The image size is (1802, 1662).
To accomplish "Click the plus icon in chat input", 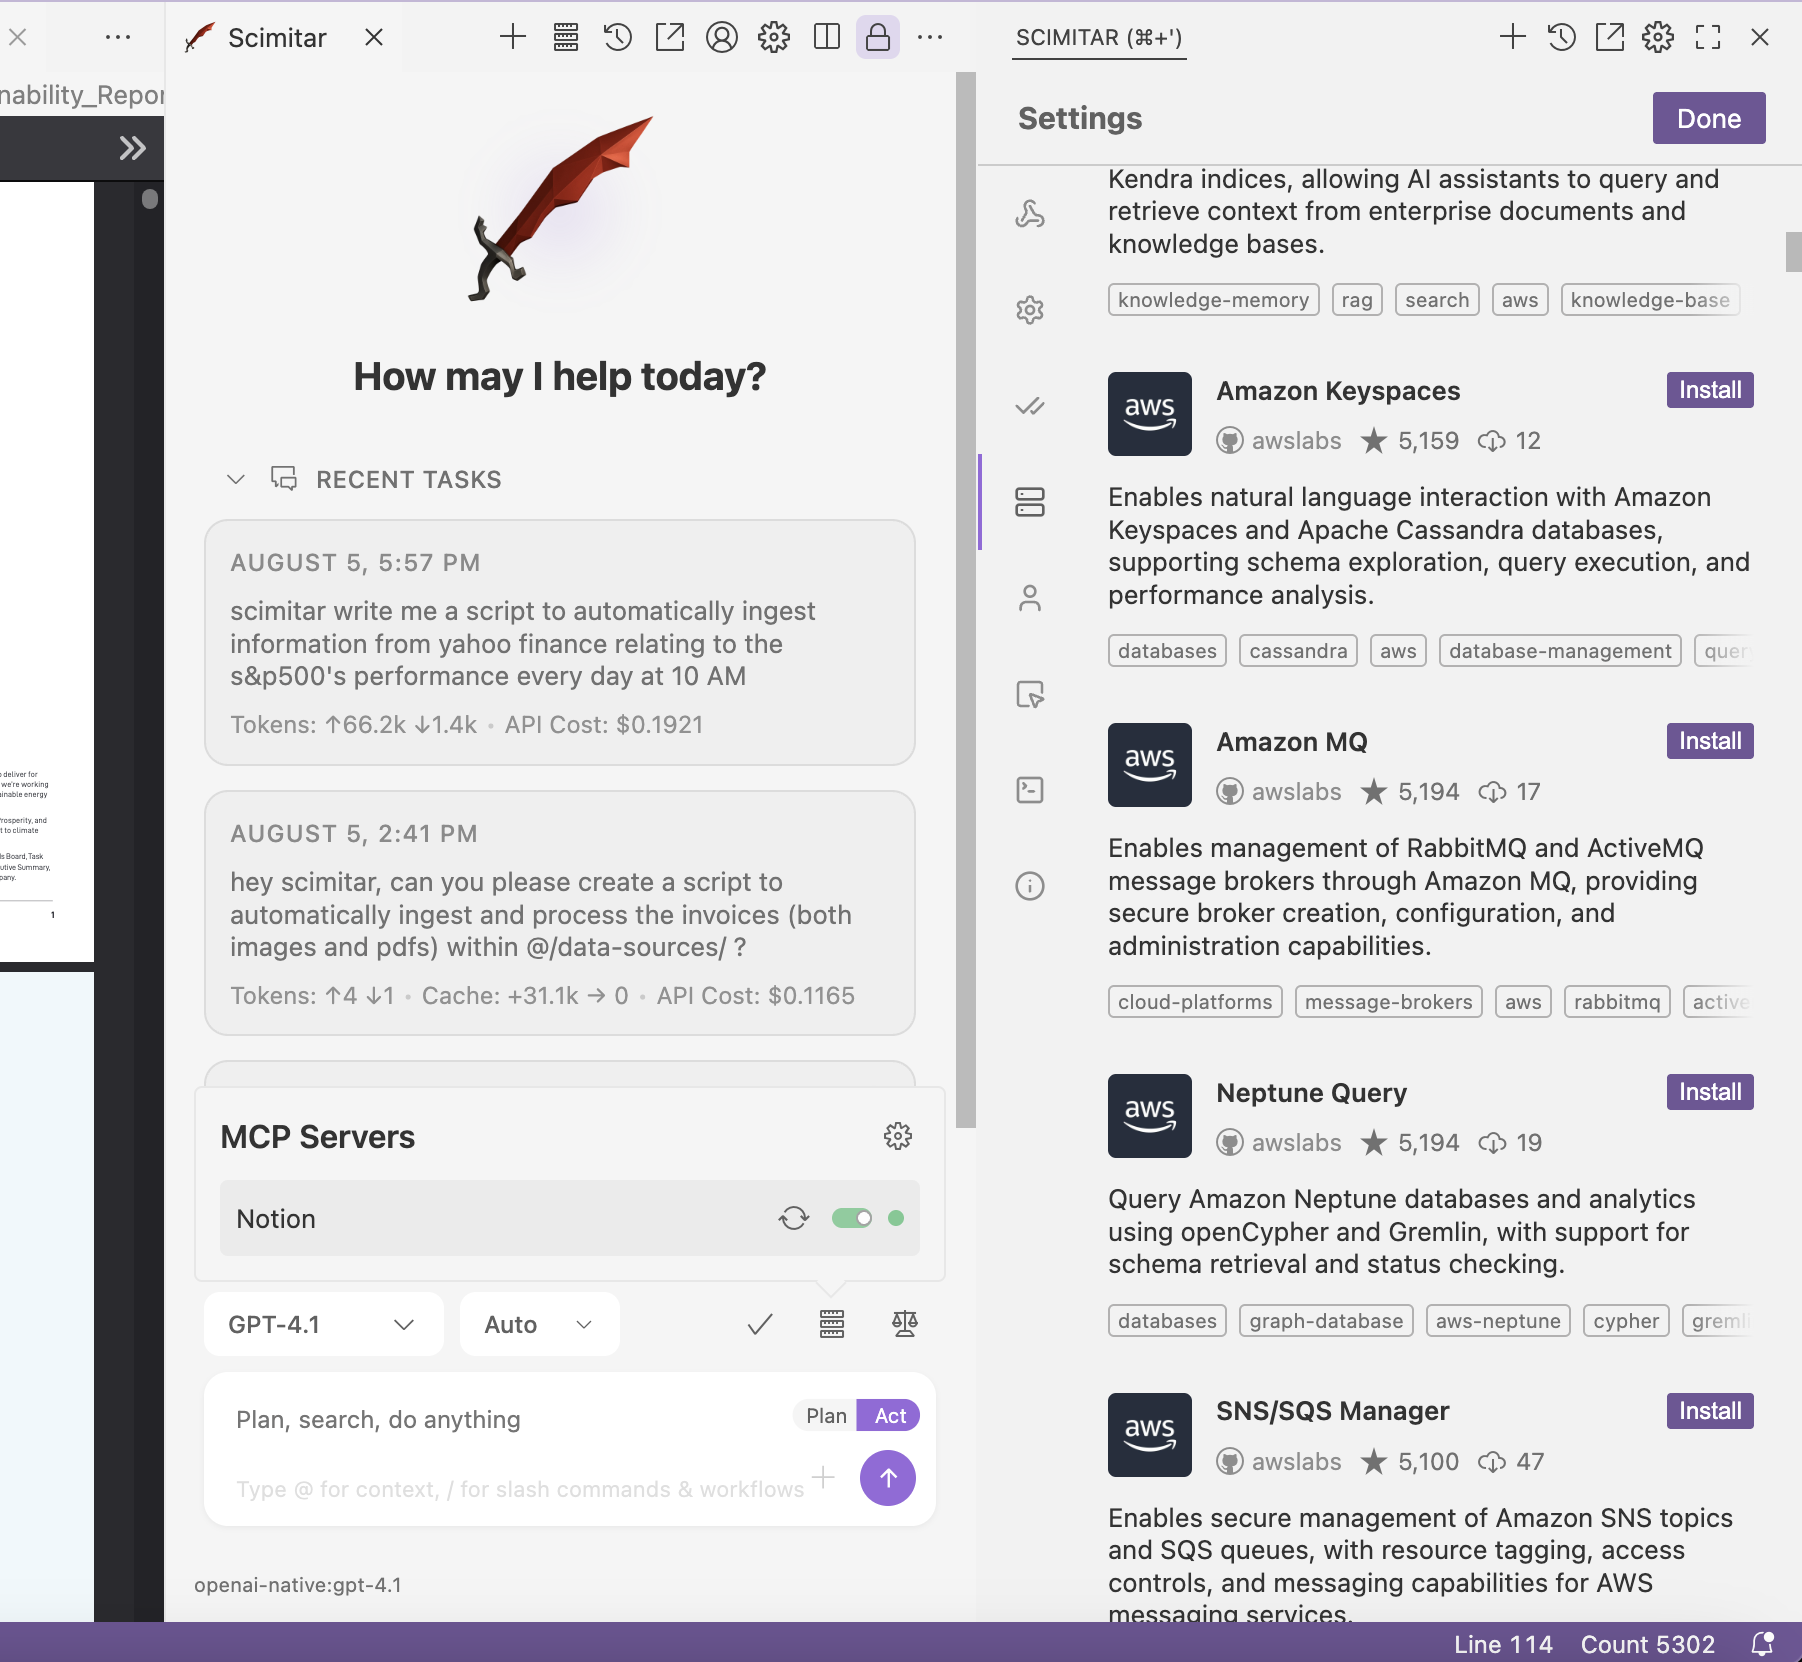I will pos(823,1477).
